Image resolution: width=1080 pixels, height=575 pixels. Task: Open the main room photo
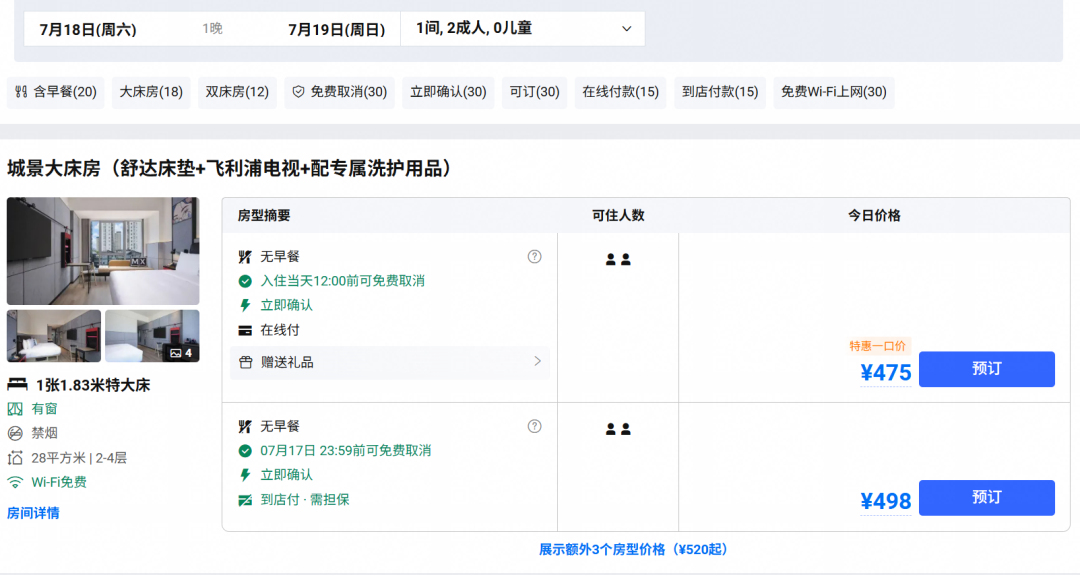coord(103,251)
